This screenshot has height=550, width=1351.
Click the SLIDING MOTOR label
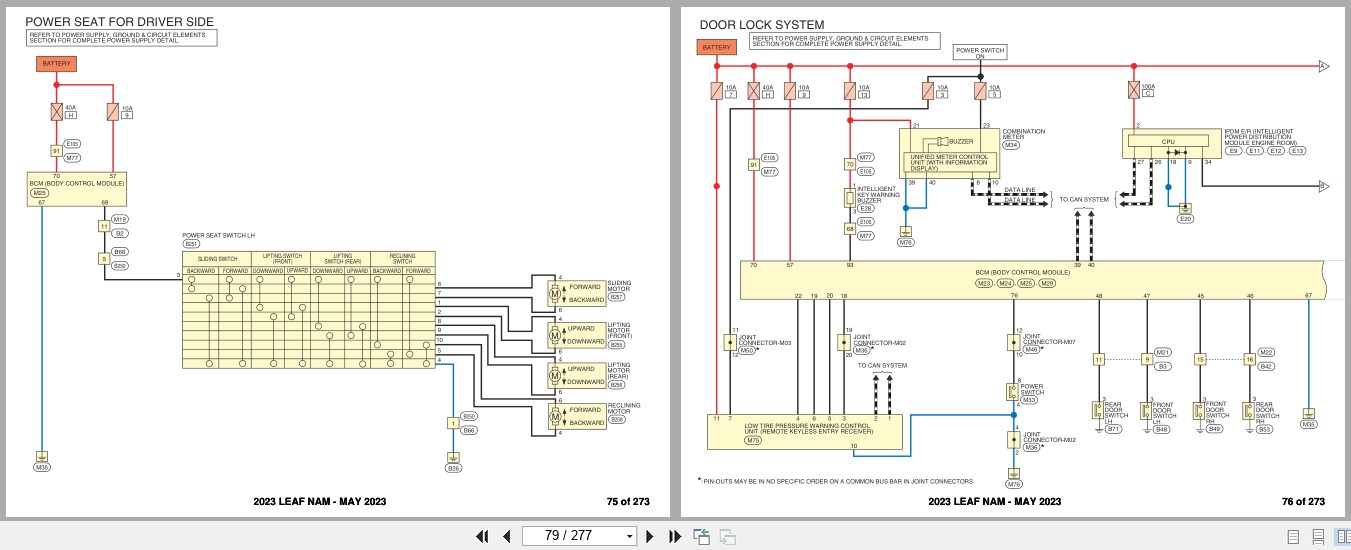621,286
